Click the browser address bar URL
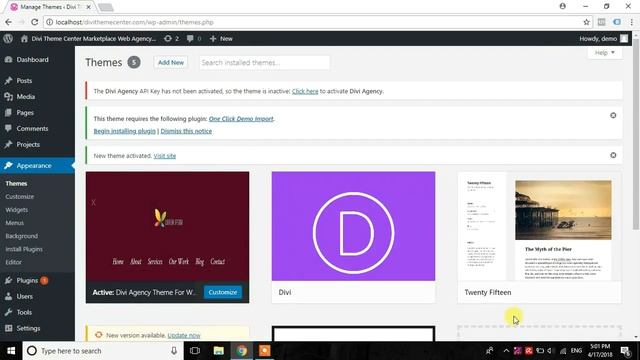The width and height of the screenshot is (640, 360). click(135, 22)
